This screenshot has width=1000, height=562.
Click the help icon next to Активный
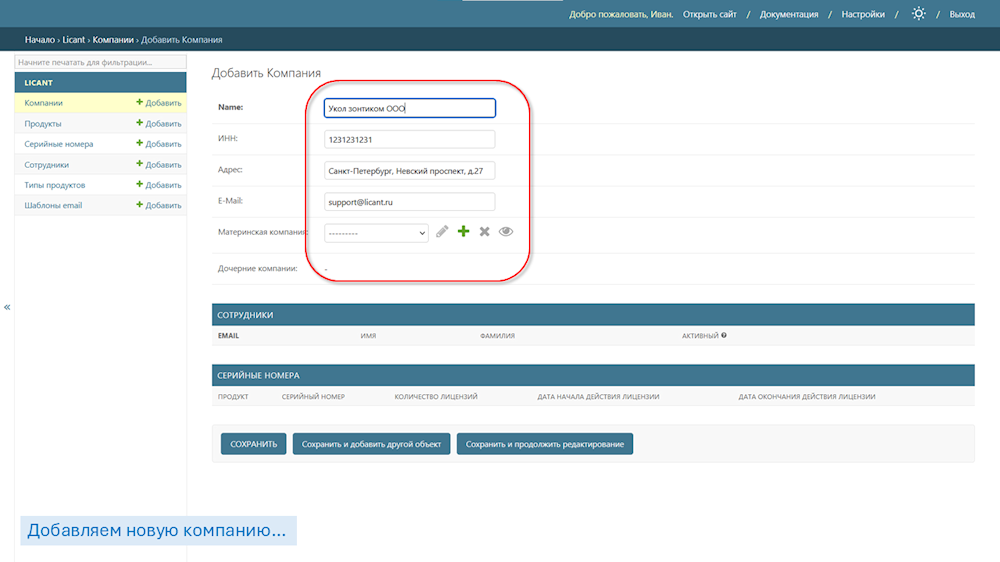(723, 336)
